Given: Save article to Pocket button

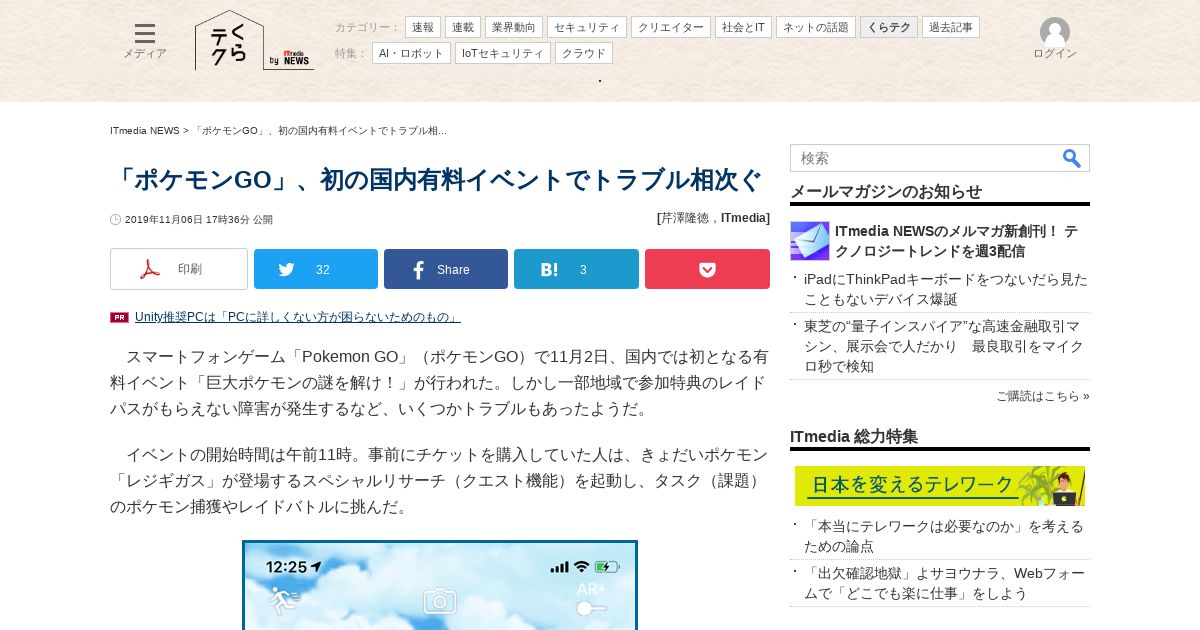Looking at the screenshot, I should 707,269.
